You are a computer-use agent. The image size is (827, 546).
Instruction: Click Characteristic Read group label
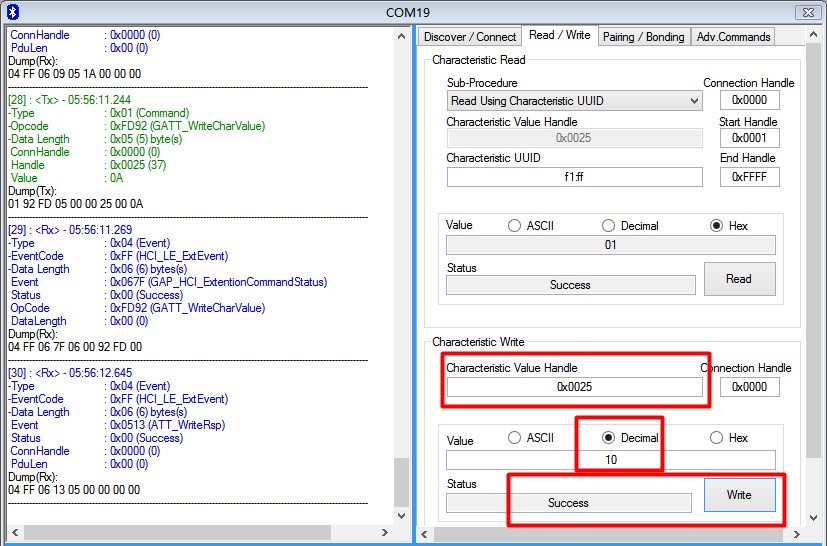pyautogui.click(x=479, y=60)
